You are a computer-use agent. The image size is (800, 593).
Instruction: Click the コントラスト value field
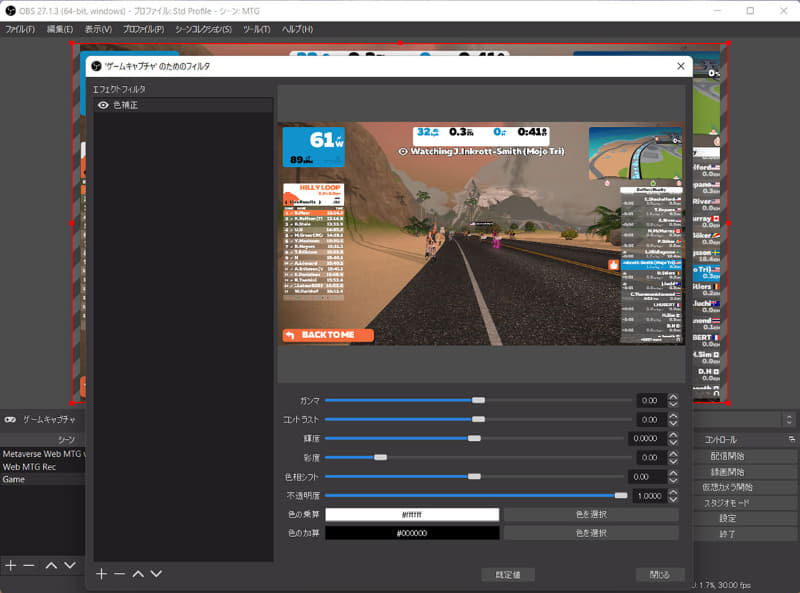[652, 419]
